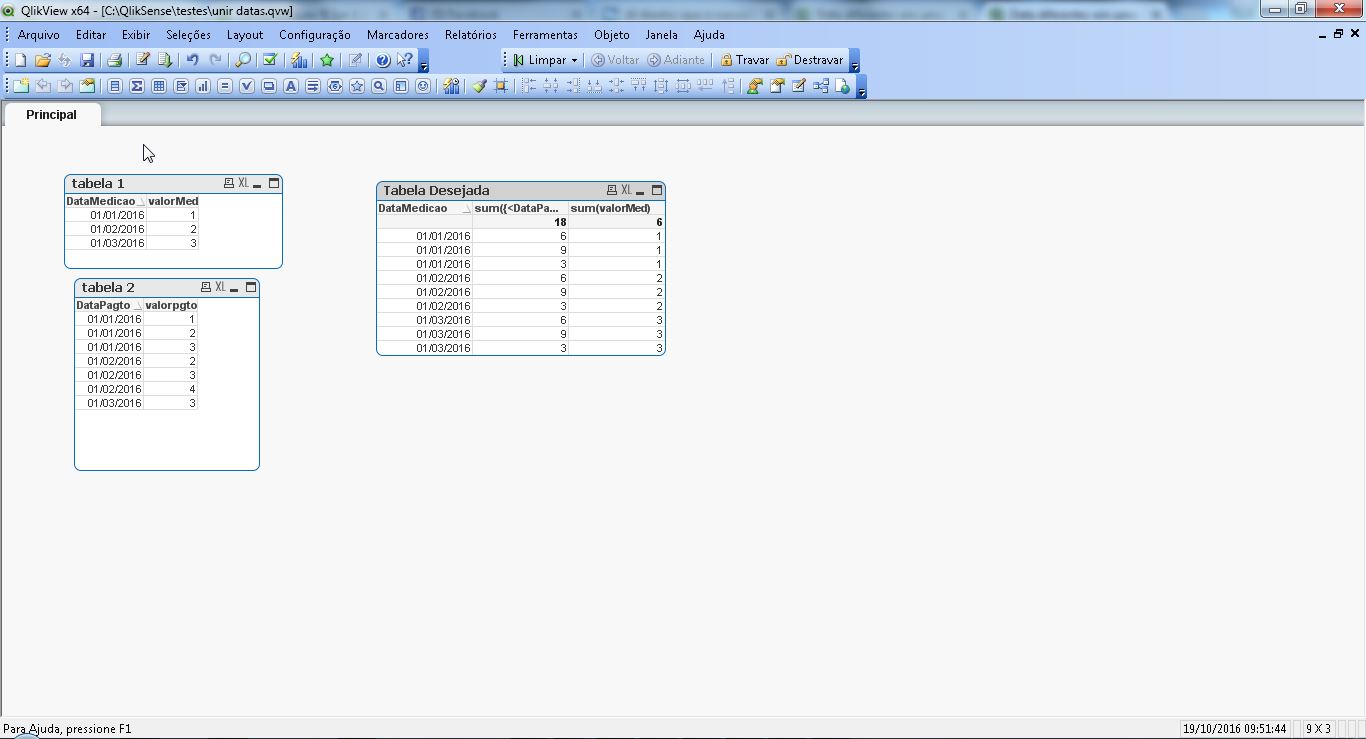This screenshot has width=1366, height=739.
Task: Create a Table Box object
Action: pyautogui.click(x=159, y=86)
